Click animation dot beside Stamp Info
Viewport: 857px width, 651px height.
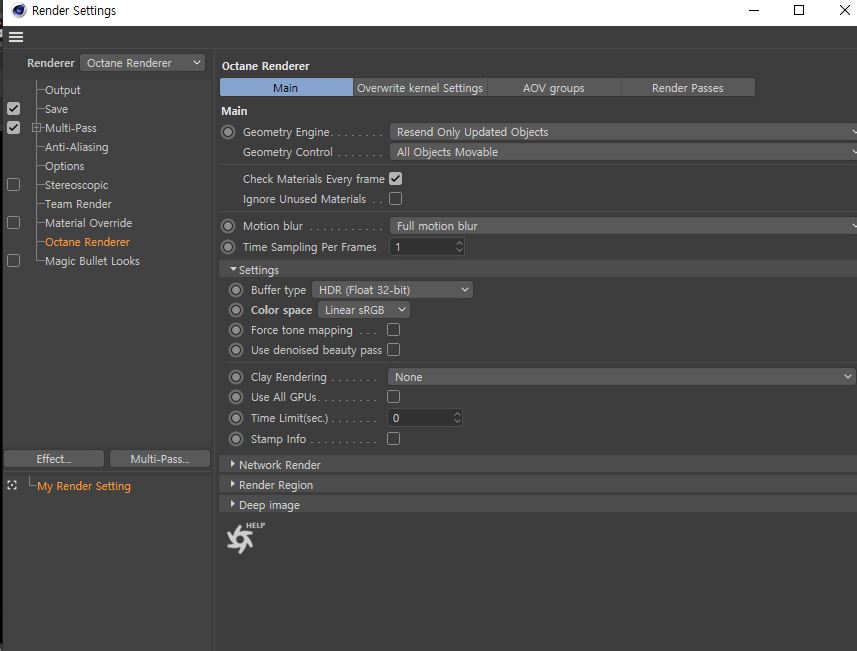point(236,439)
